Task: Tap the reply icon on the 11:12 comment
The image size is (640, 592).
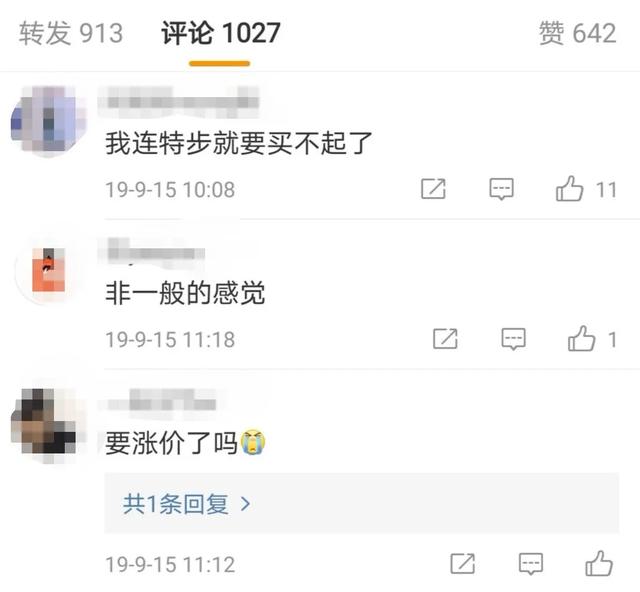Action: [x=531, y=564]
